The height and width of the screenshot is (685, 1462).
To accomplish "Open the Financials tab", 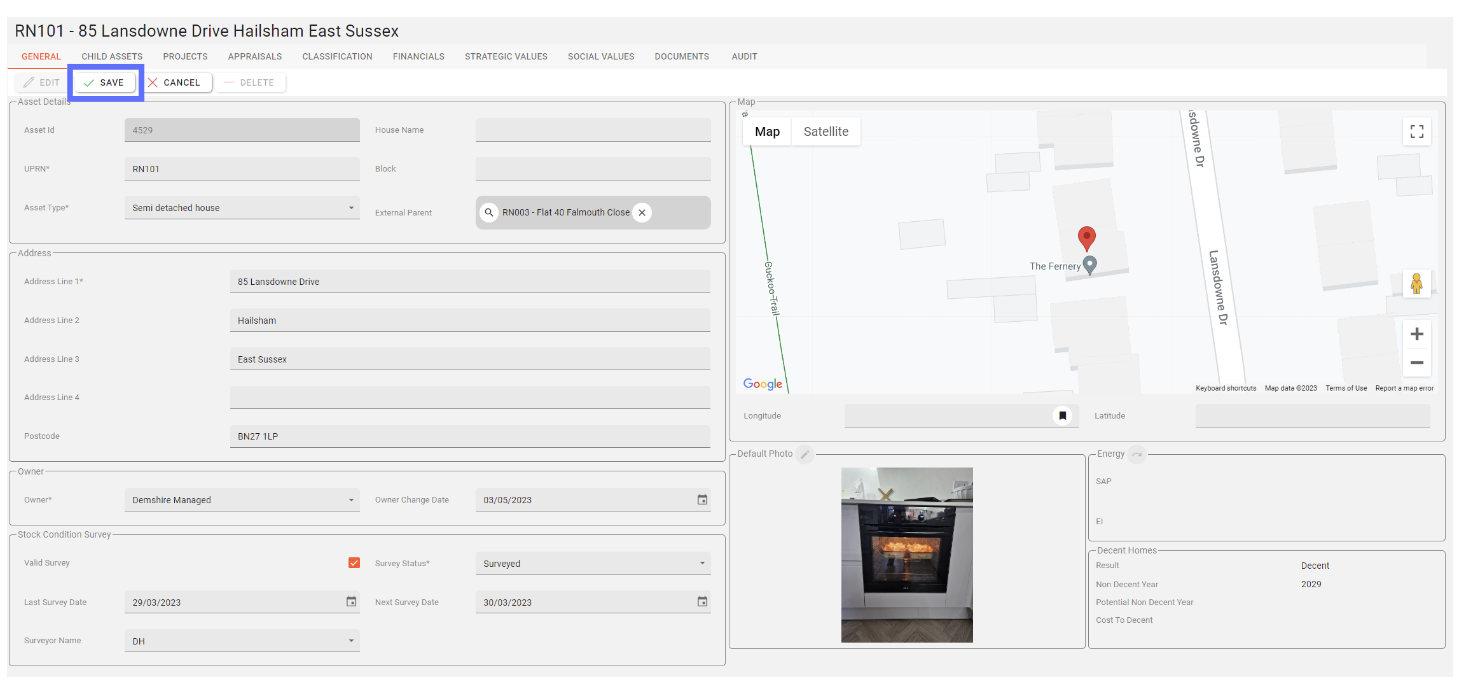I will coord(419,57).
